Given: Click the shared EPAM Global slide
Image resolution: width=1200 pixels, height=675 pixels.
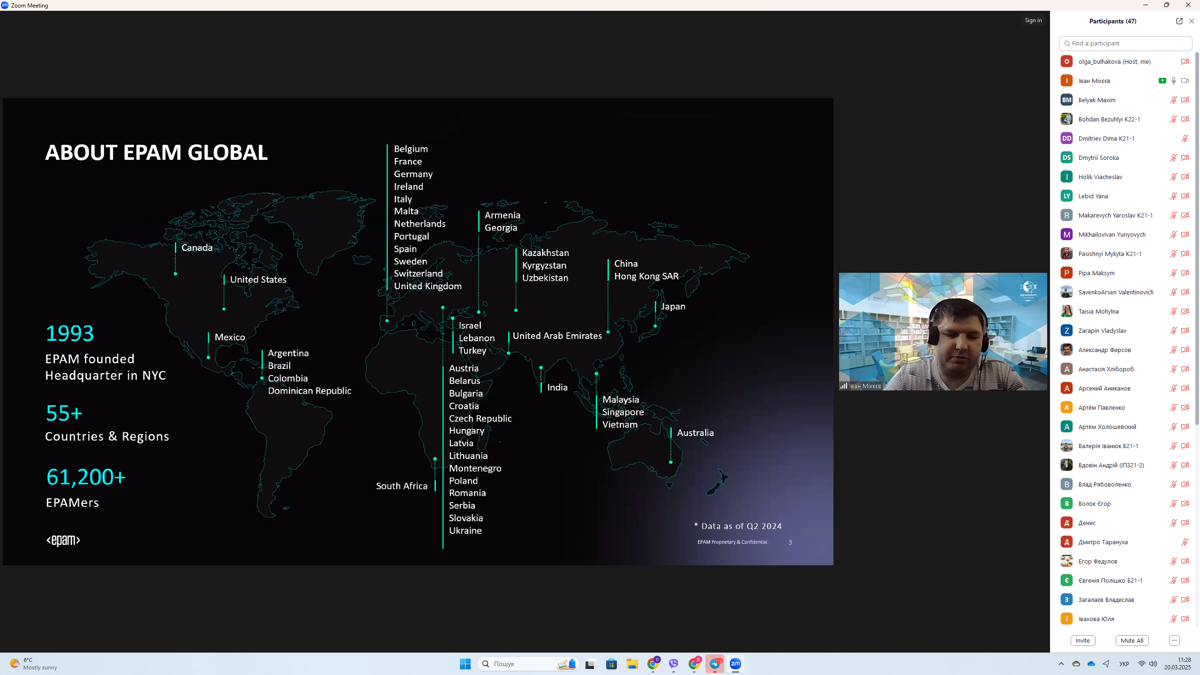Looking at the screenshot, I should click(418, 331).
